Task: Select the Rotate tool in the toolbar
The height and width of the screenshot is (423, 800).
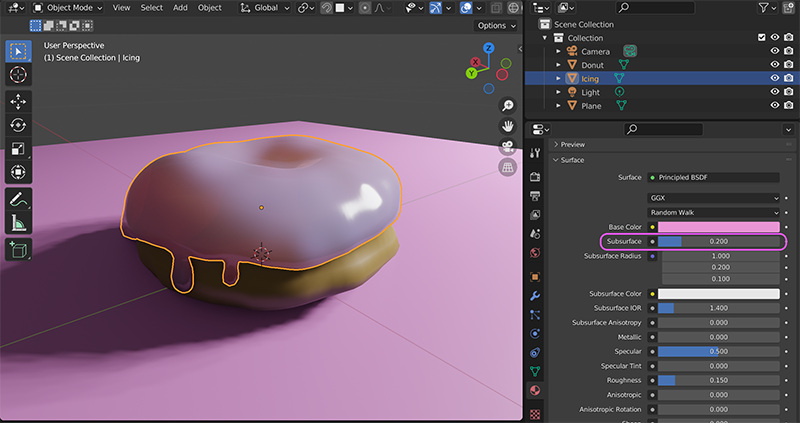Action: pos(18,125)
